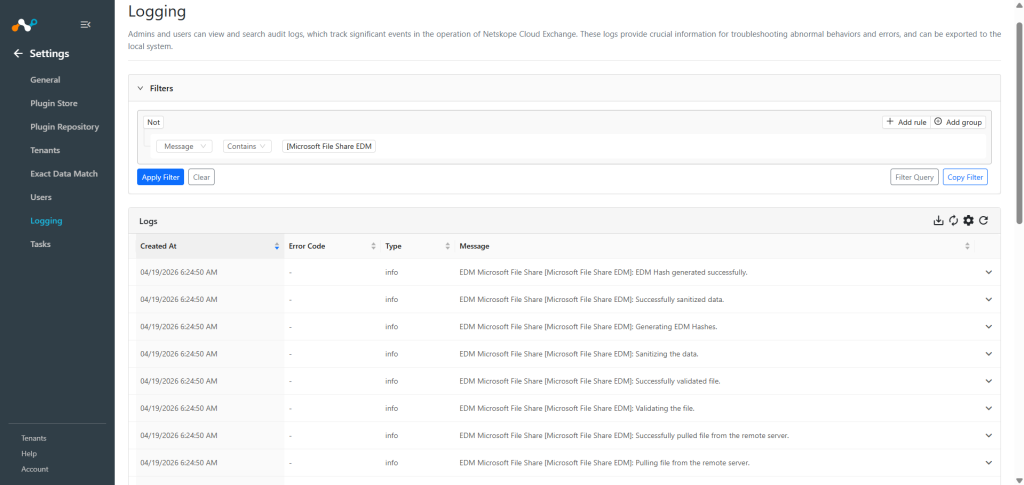Image resolution: width=1024 pixels, height=485 pixels.
Task: Click the Logs panel title
Action: point(148,221)
